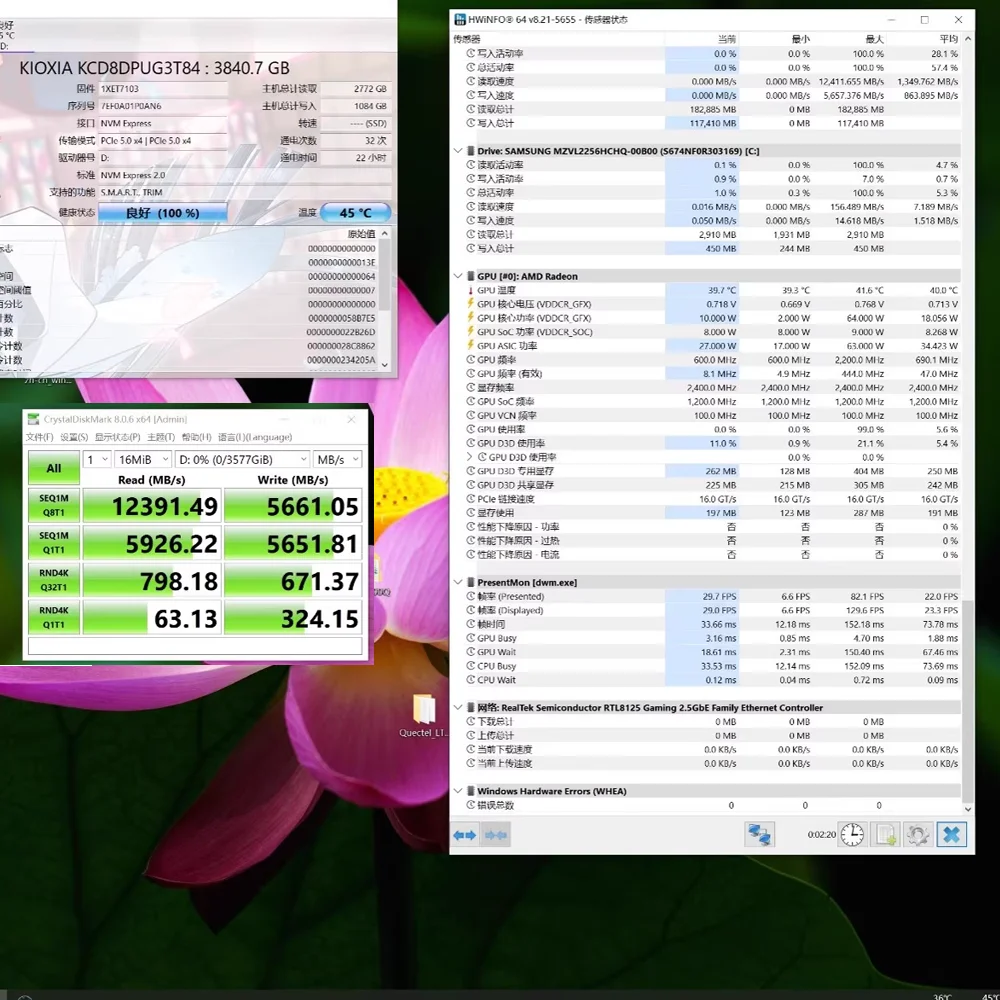Viewport: 1000px width, 1000px height.
Task: Open HWiNFO remote network monitoring icon
Action: coord(759,834)
